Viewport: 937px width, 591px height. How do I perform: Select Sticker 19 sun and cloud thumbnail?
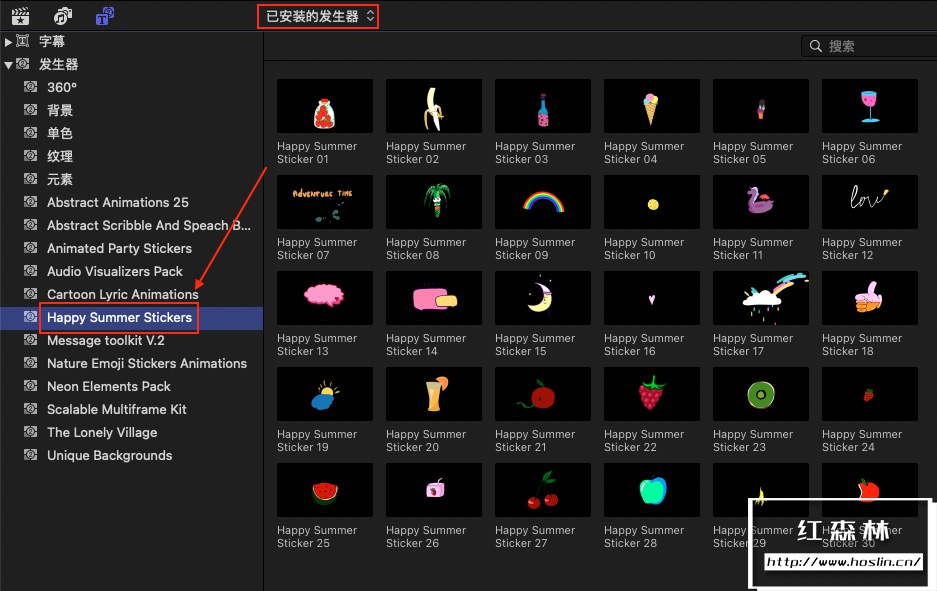pyautogui.click(x=324, y=394)
